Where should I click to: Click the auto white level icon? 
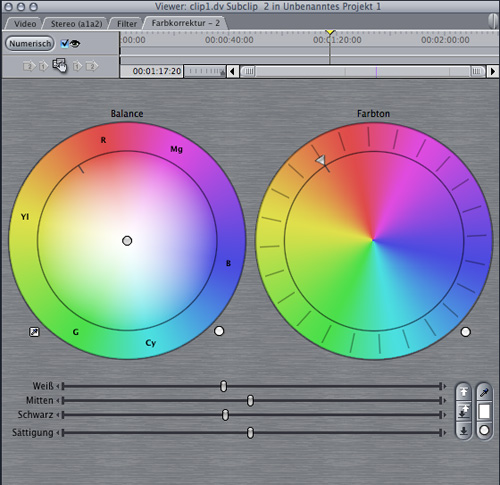[x=464, y=392]
